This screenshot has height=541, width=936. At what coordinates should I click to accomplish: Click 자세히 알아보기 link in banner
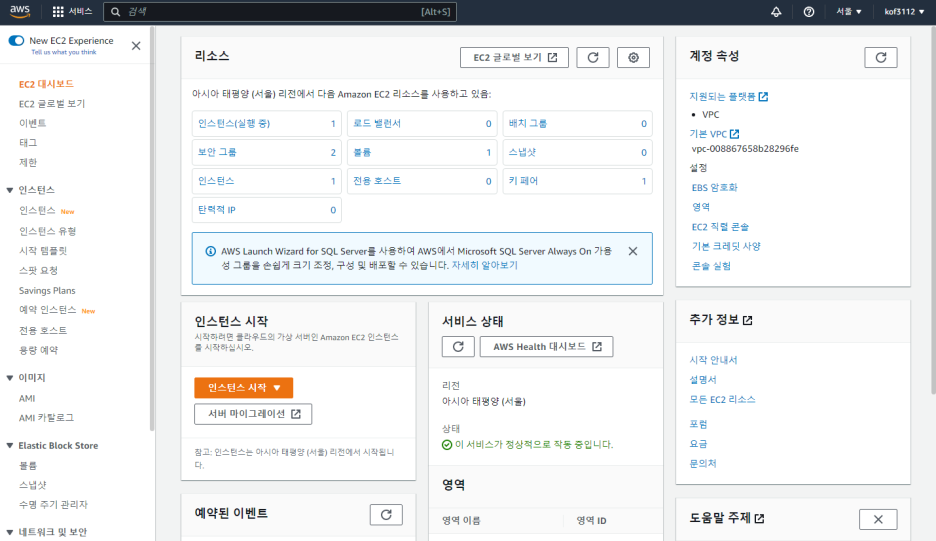pyautogui.click(x=485, y=265)
